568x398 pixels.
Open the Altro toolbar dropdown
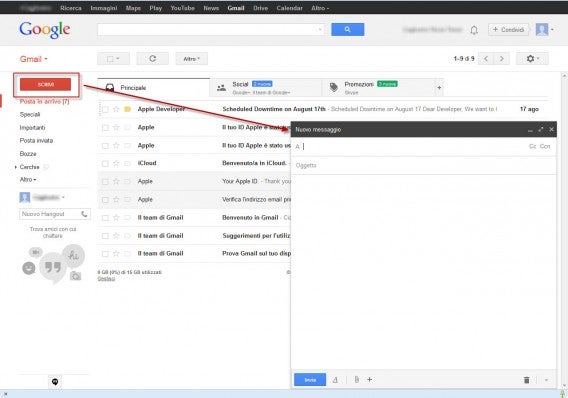[x=192, y=58]
